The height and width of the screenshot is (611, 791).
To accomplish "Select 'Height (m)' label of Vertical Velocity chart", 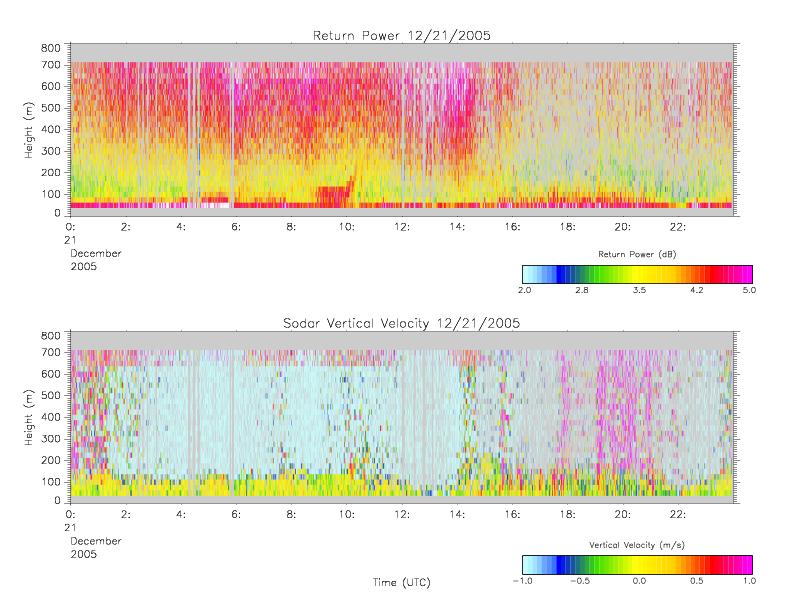I will [29, 417].
